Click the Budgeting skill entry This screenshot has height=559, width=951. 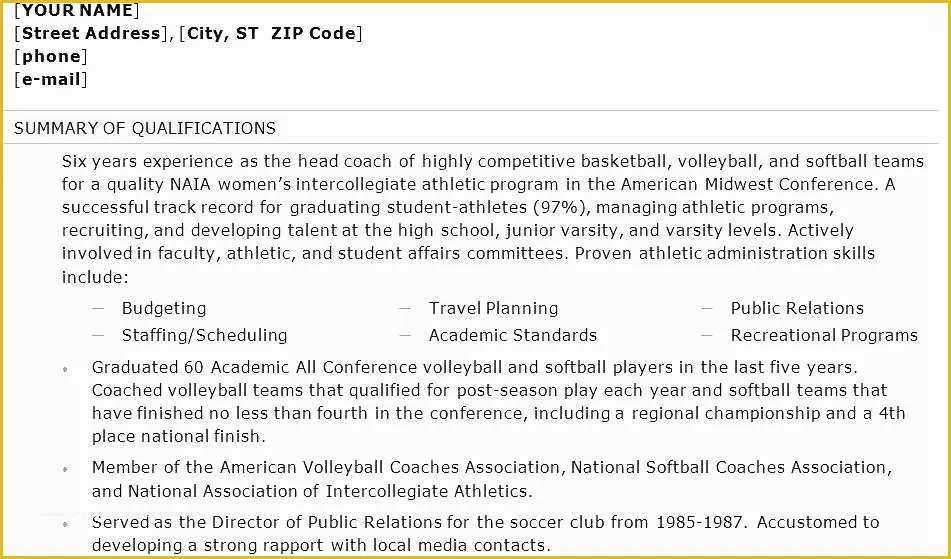tap(164, 309)
